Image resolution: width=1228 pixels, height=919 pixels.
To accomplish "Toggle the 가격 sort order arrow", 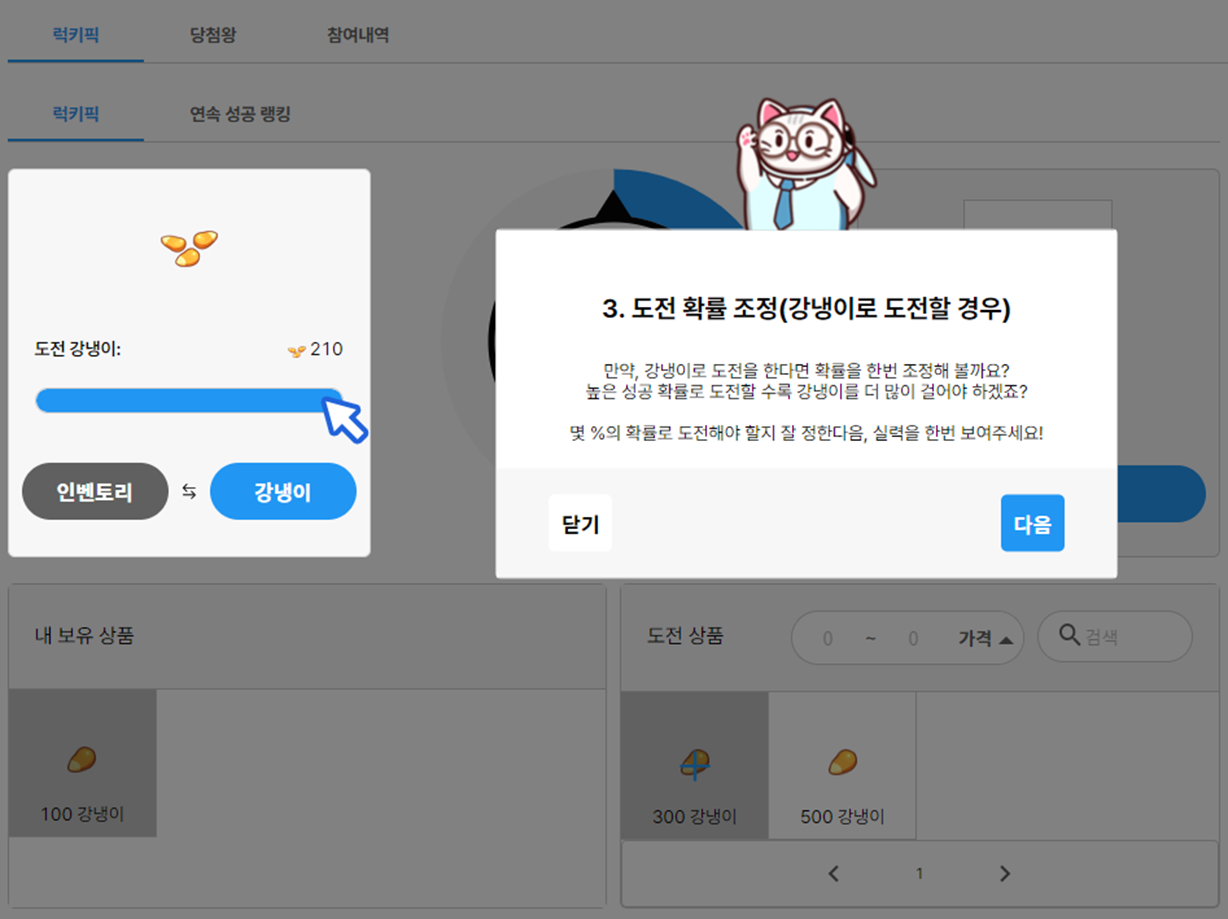I will point(1005,639).
